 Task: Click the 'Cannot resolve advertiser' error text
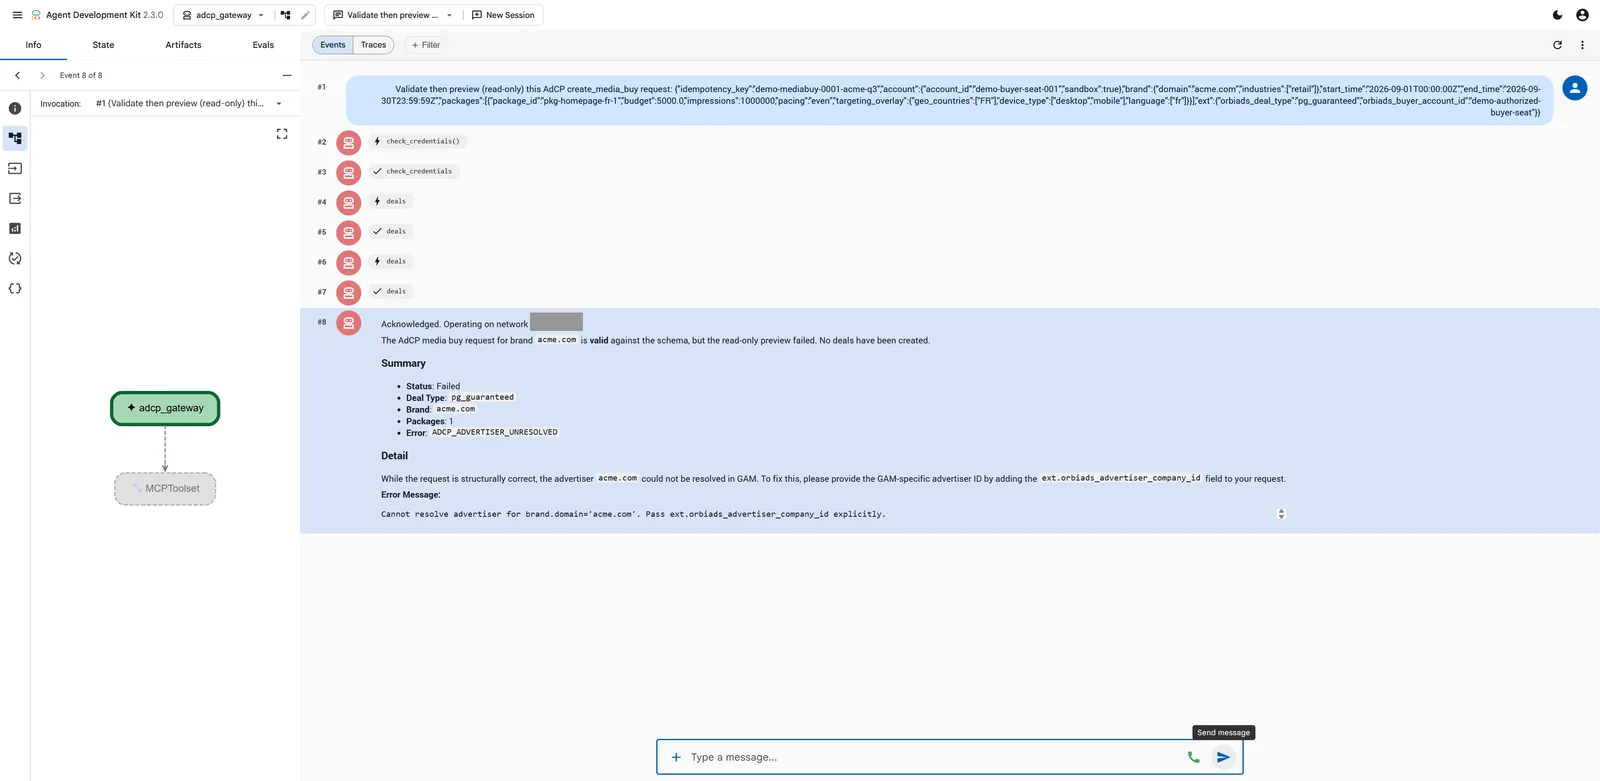click(633, 514)
